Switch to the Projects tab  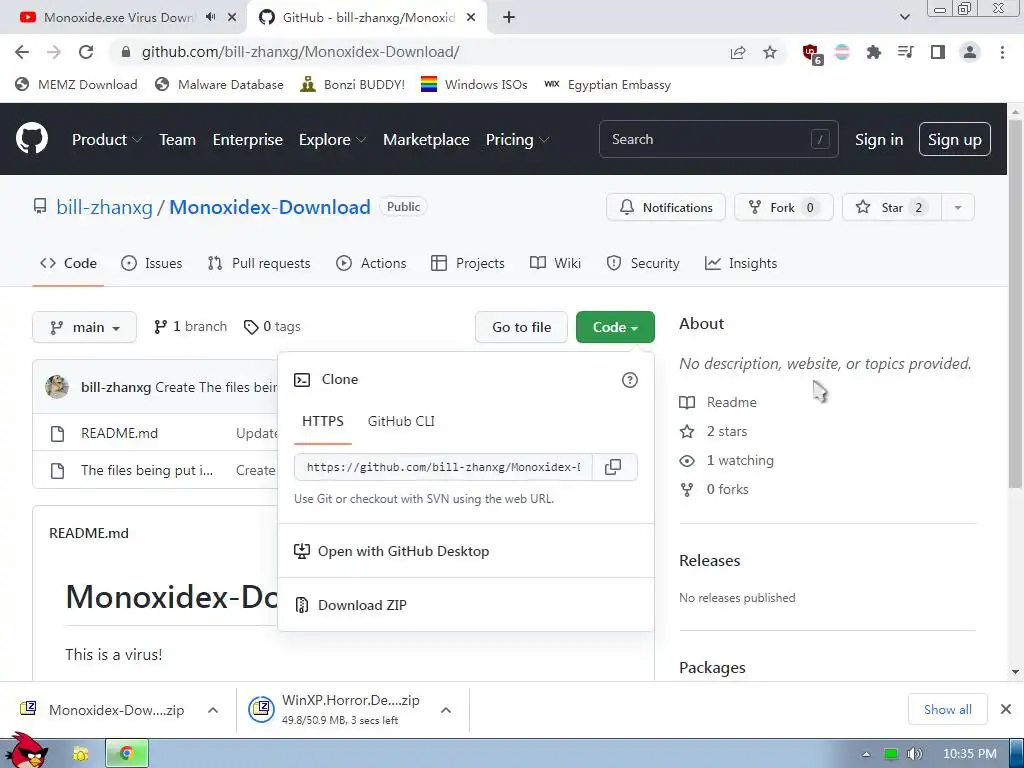tap(468, 263)
